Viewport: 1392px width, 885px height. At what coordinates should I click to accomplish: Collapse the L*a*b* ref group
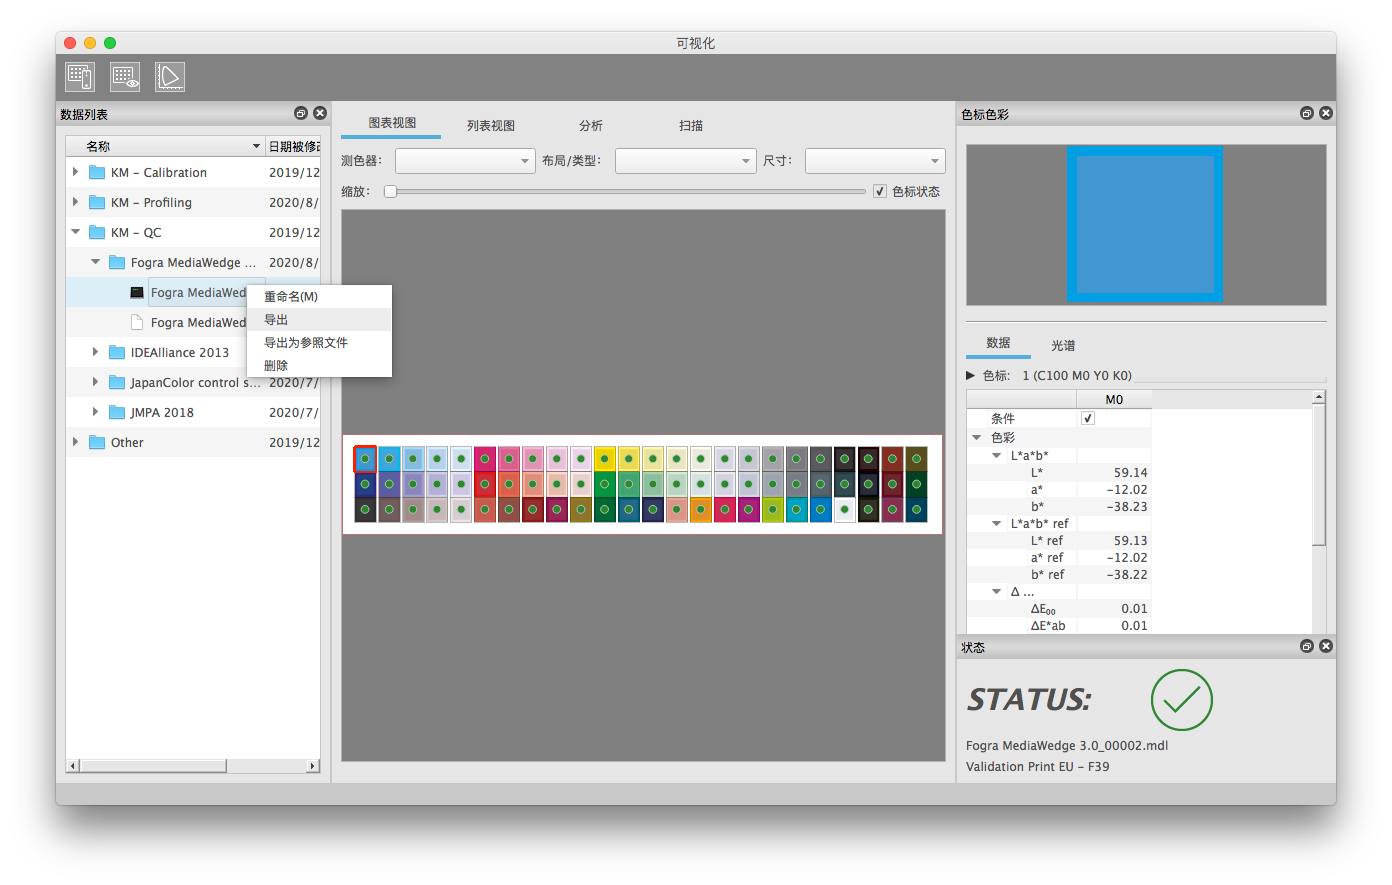point(997,523)
